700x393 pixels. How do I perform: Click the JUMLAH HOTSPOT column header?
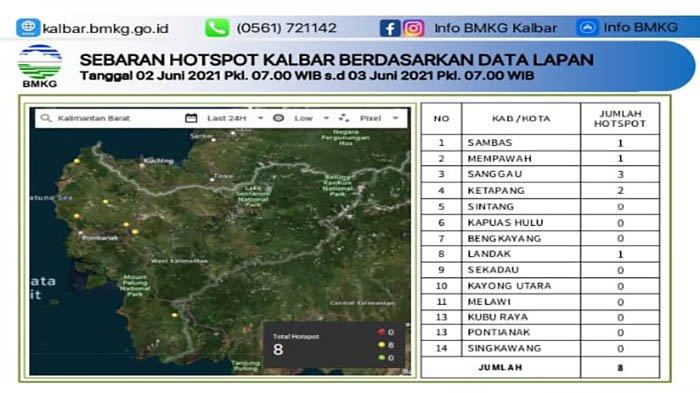pyautogui.click(x=620, y=119)
